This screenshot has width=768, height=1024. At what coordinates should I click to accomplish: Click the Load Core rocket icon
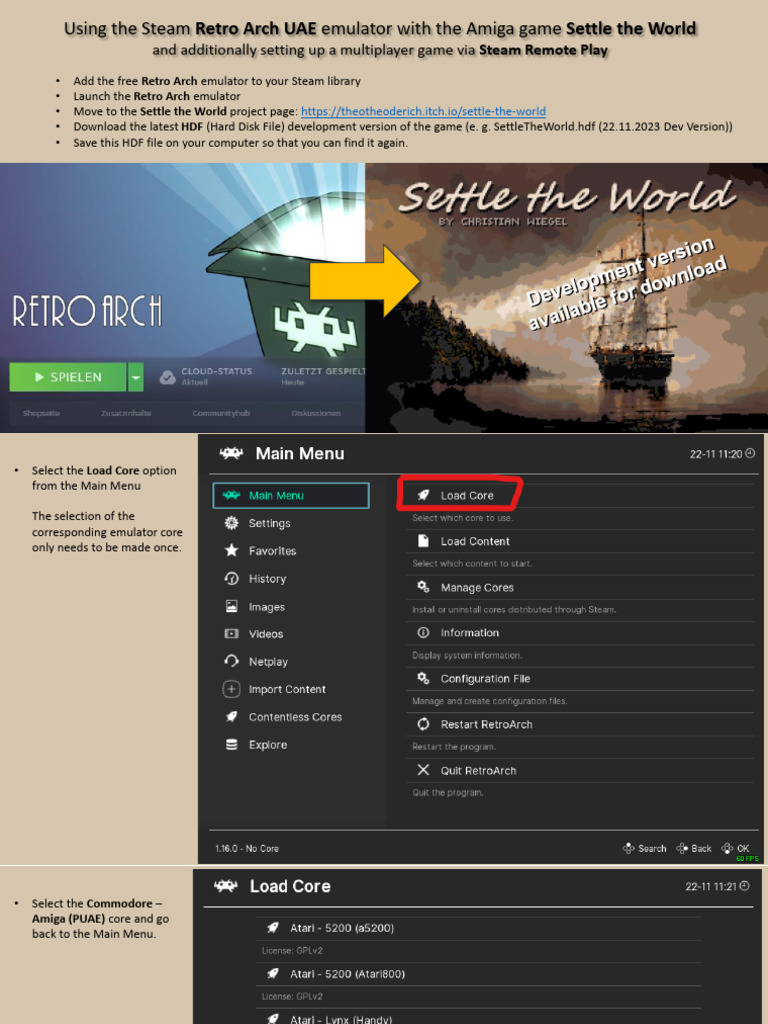tap(423, 495)
